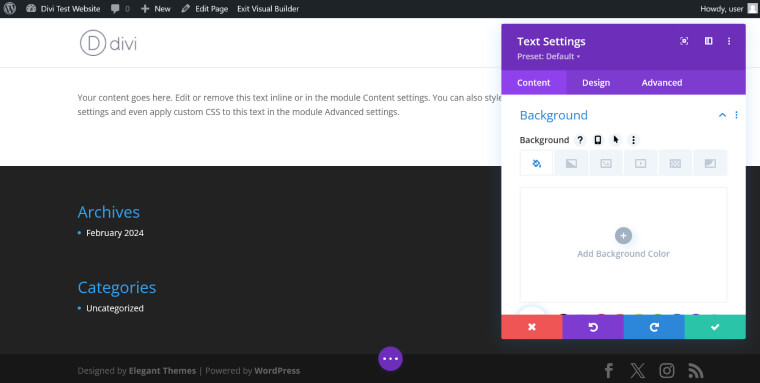Switch to the Design tab
This screenshot has width=760, height=383.
[x=596, y=82]
